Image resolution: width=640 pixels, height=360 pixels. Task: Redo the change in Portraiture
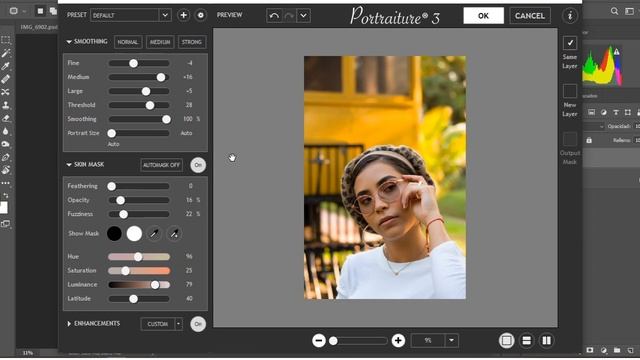click(x=289, y=16)
